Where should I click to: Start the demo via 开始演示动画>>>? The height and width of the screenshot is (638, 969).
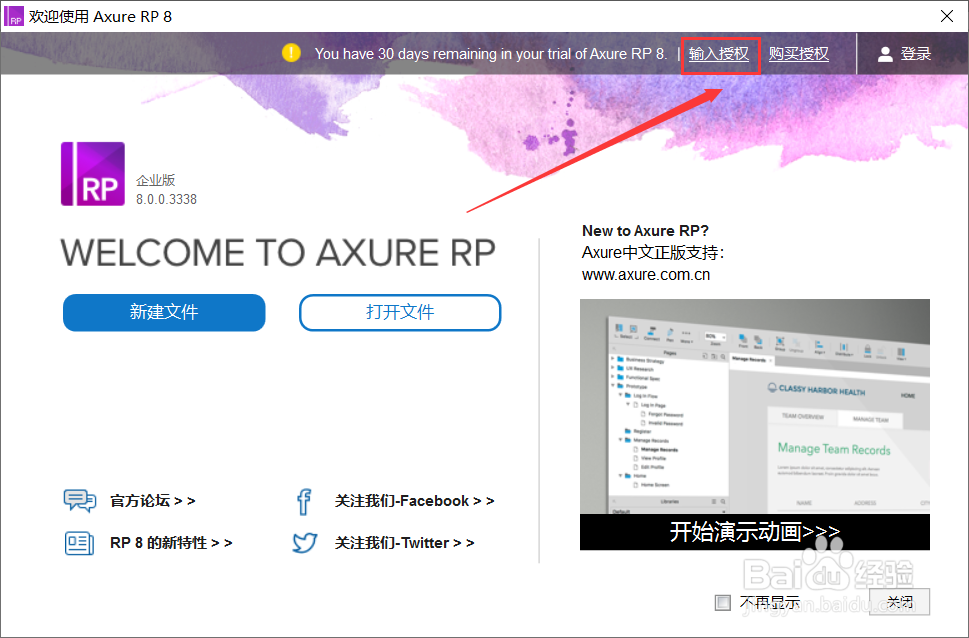coord(755,532)
